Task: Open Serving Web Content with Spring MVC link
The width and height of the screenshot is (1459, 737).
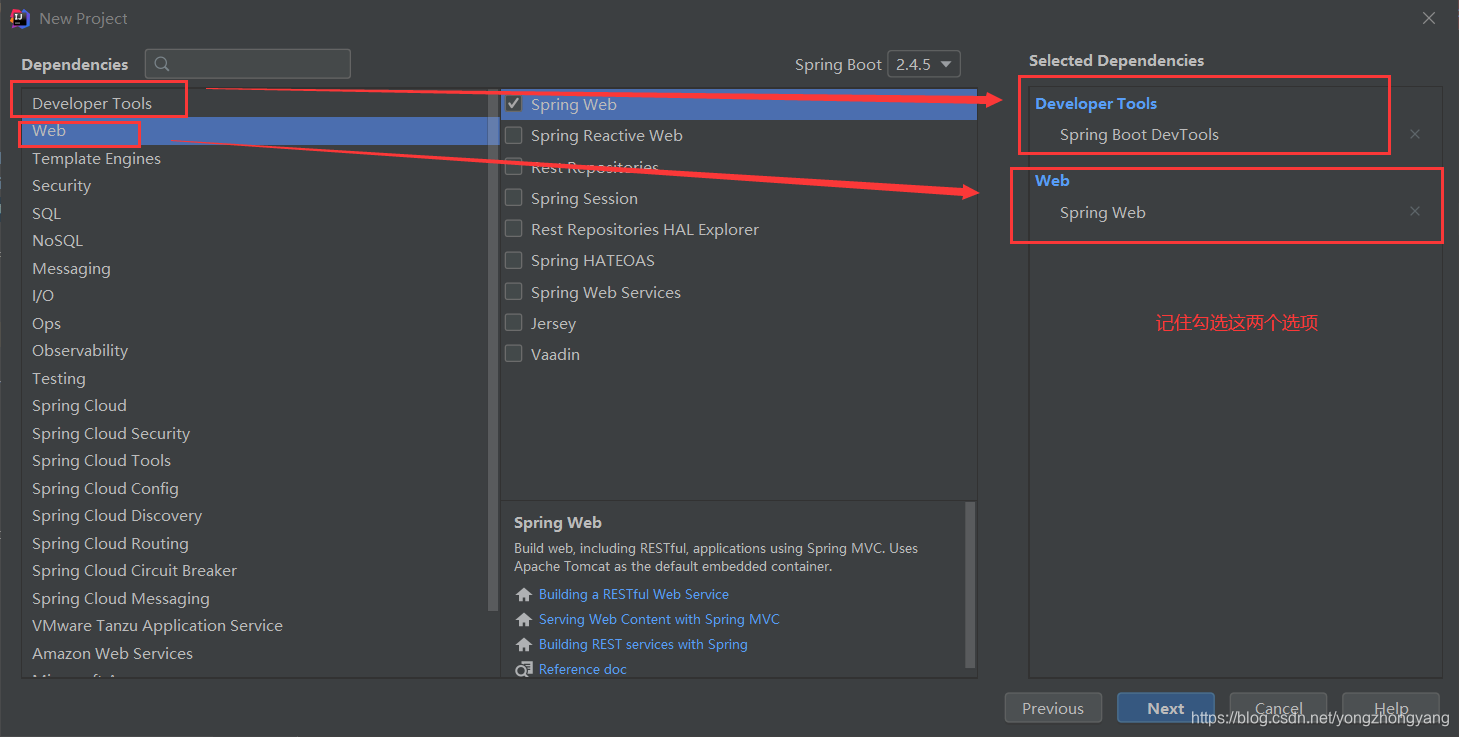Action: click(659, 619)
